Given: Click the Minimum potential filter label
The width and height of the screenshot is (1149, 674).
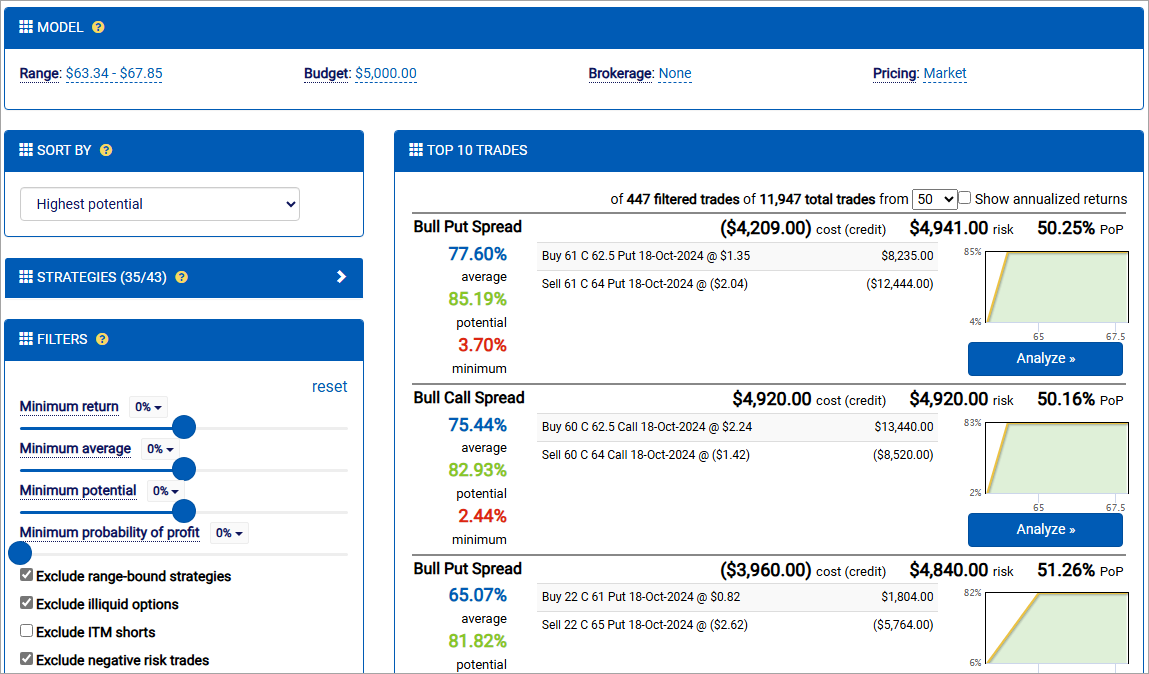Looking at the screenshot, I should click(x=78, y=490).
